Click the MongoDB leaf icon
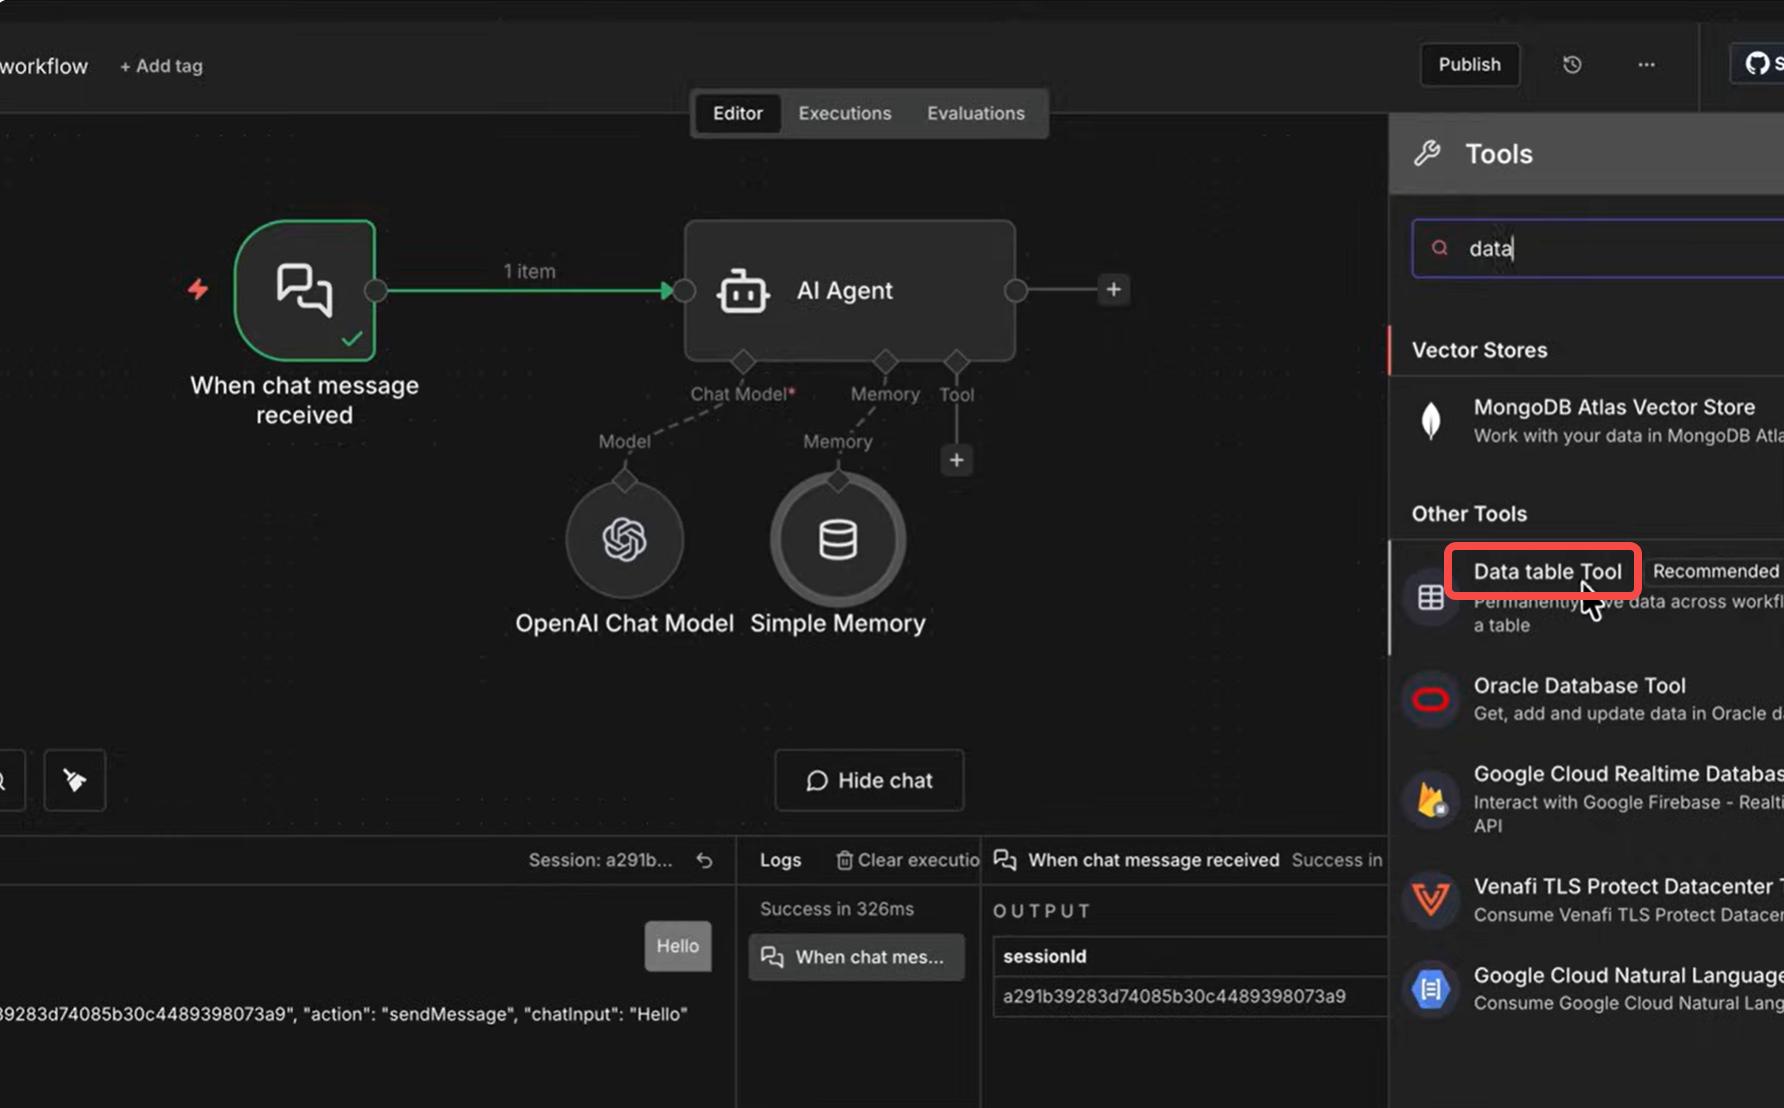This screenshot has width=1784, height=1108. [x=1431, y=421]
